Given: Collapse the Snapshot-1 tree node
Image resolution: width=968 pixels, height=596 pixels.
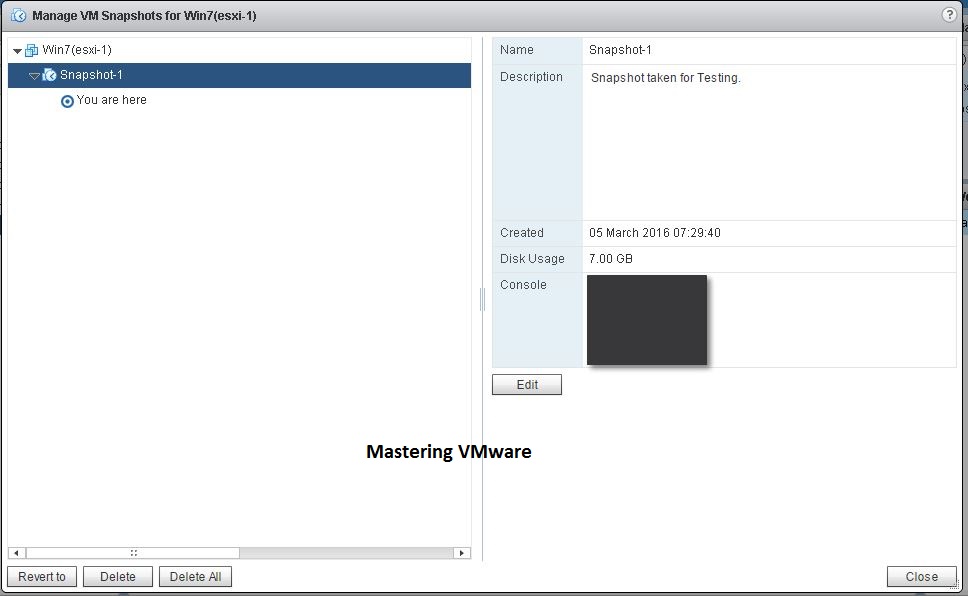Looking at the screenshot, I should coord(35,76).
